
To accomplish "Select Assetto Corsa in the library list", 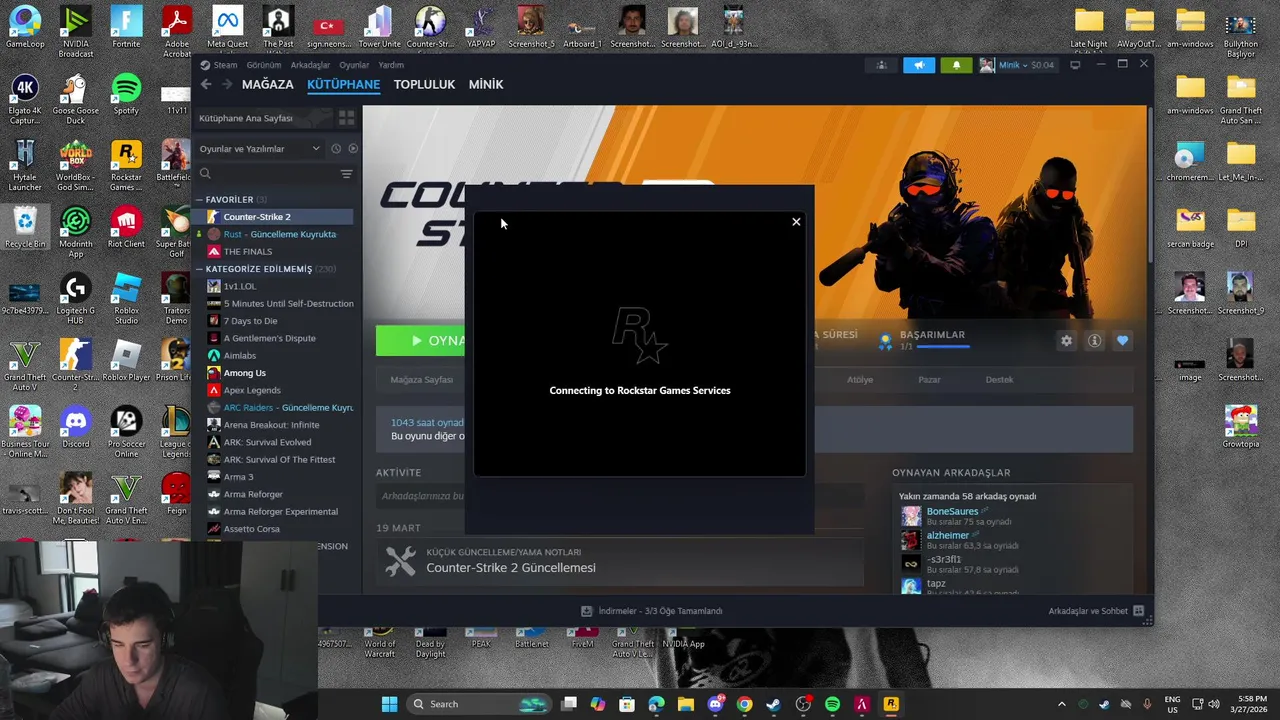I will click(278, 529).
